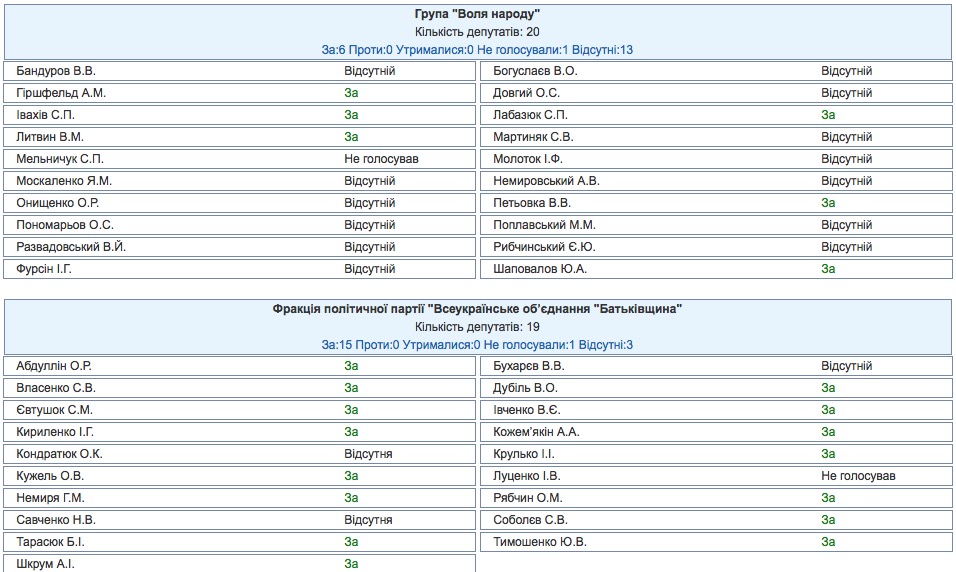This screenshot has width=956, height=572.
Task: Select deputy name Тимошенко Ю.В.
Action: click(x=540, y=542)
